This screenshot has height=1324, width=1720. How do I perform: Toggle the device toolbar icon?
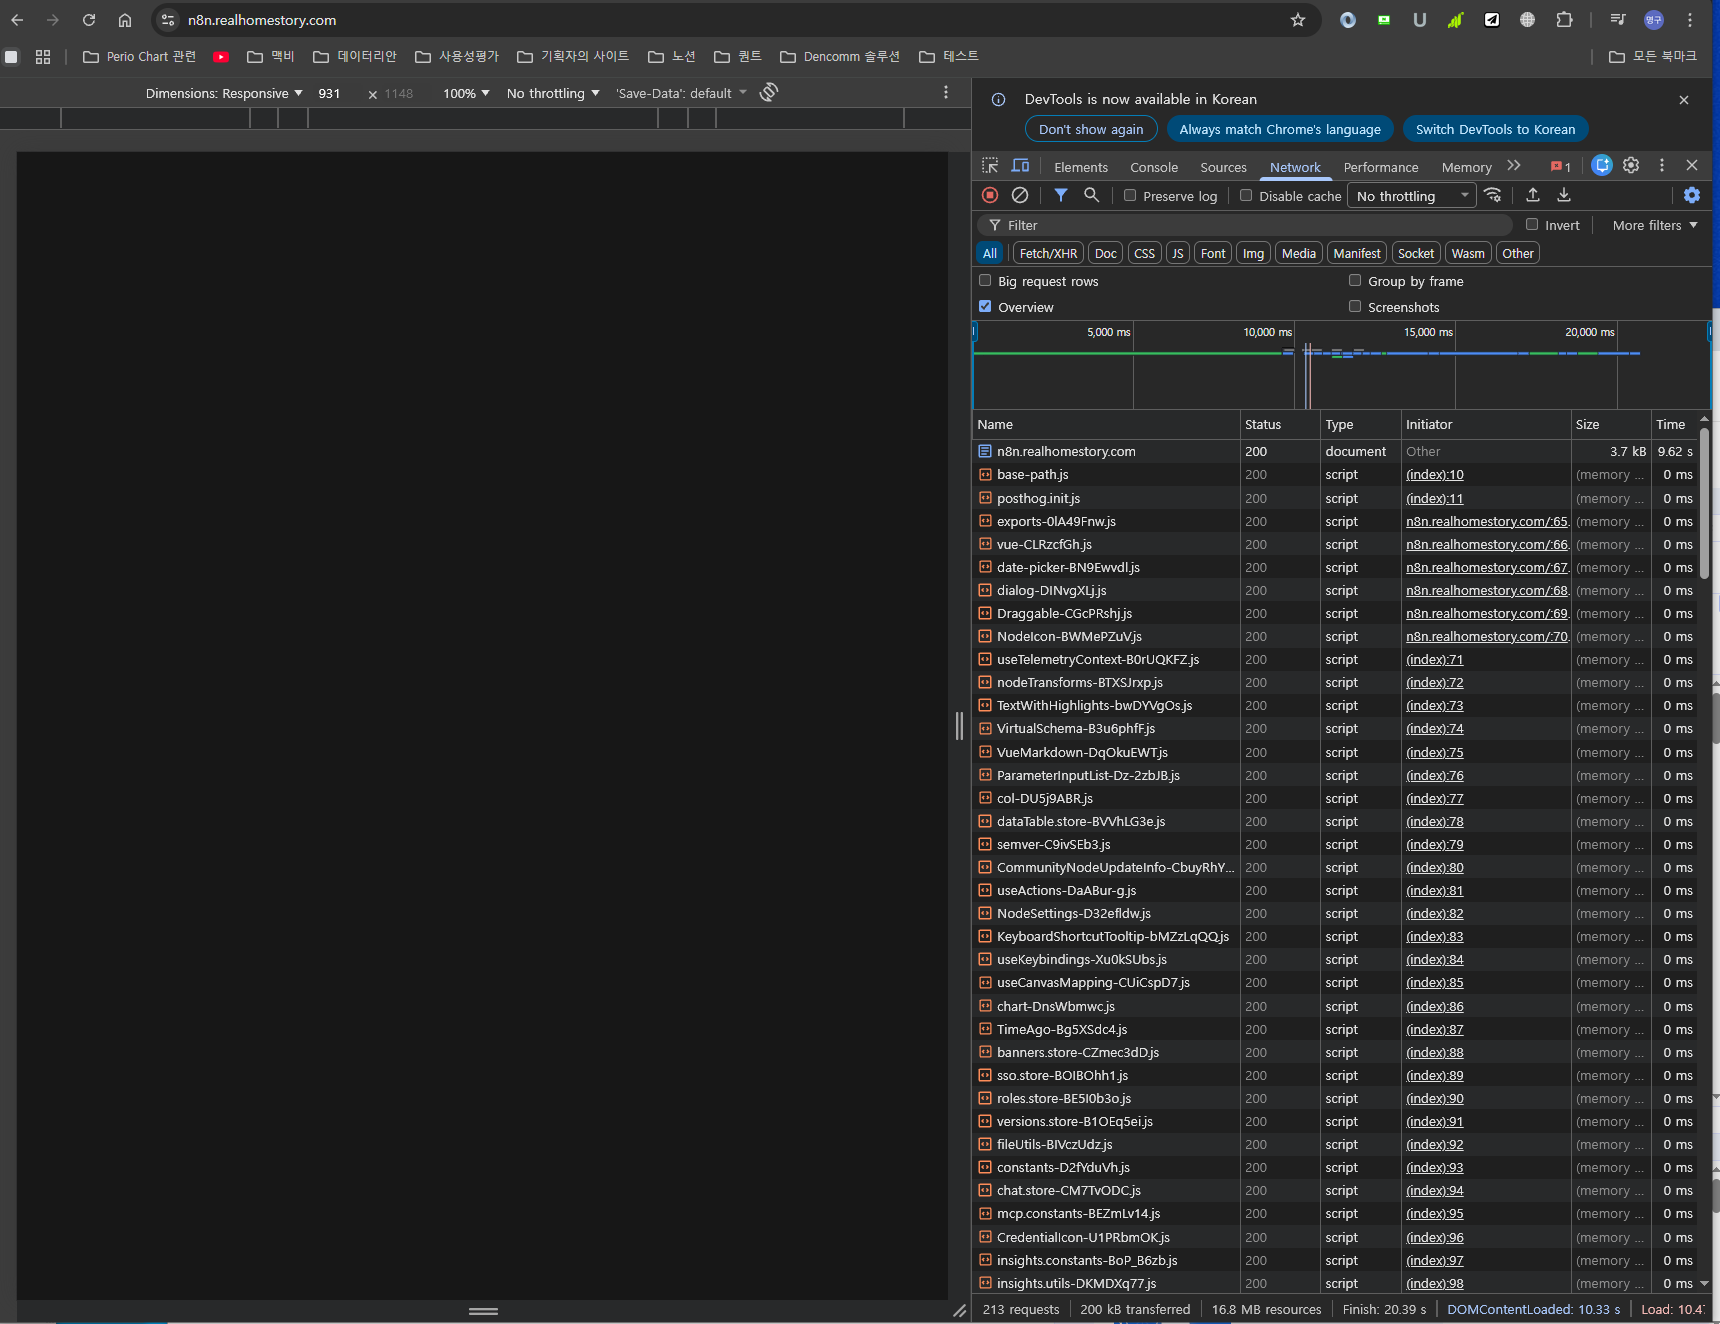[x=1020, y=166]
